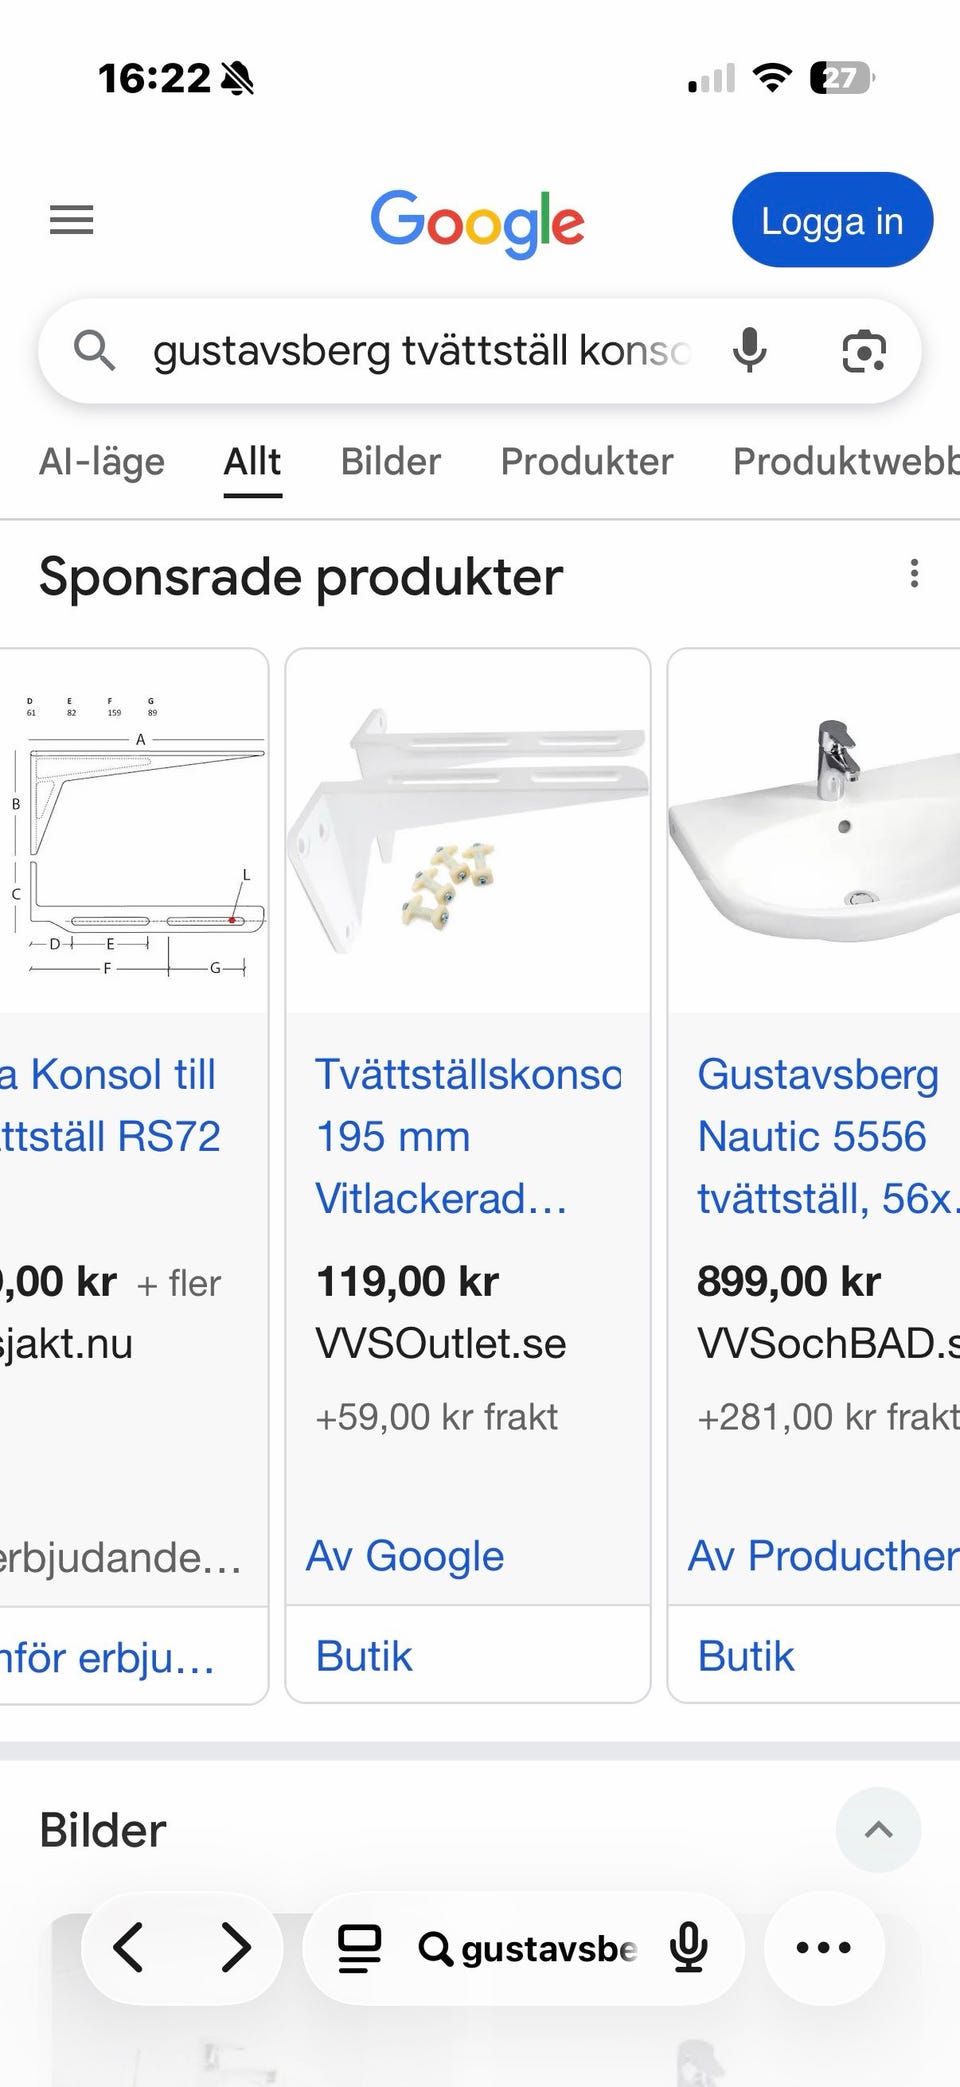The image size is (960, 2087).
Task: Open the browser more options menu
Action: pyautogui.click(x=823, y=1947)
